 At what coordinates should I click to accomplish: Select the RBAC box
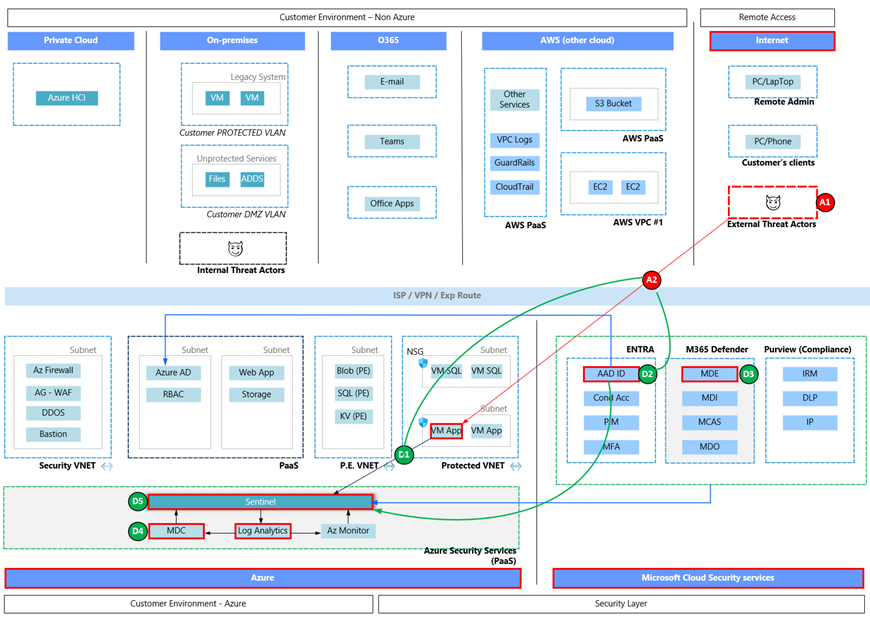point(173,394)
